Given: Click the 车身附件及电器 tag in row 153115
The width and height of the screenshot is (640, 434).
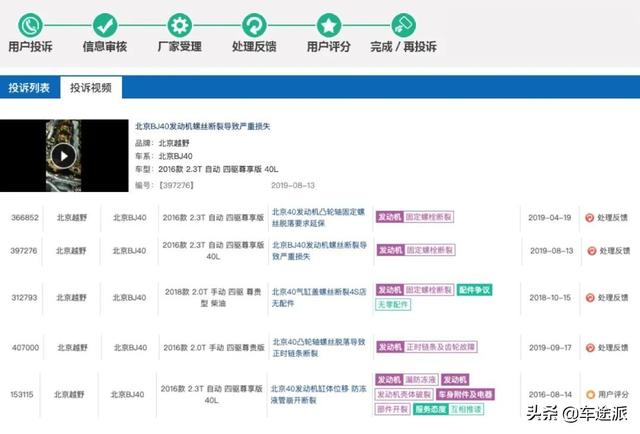Looking at the screenshot, I should tap(465, 394).
